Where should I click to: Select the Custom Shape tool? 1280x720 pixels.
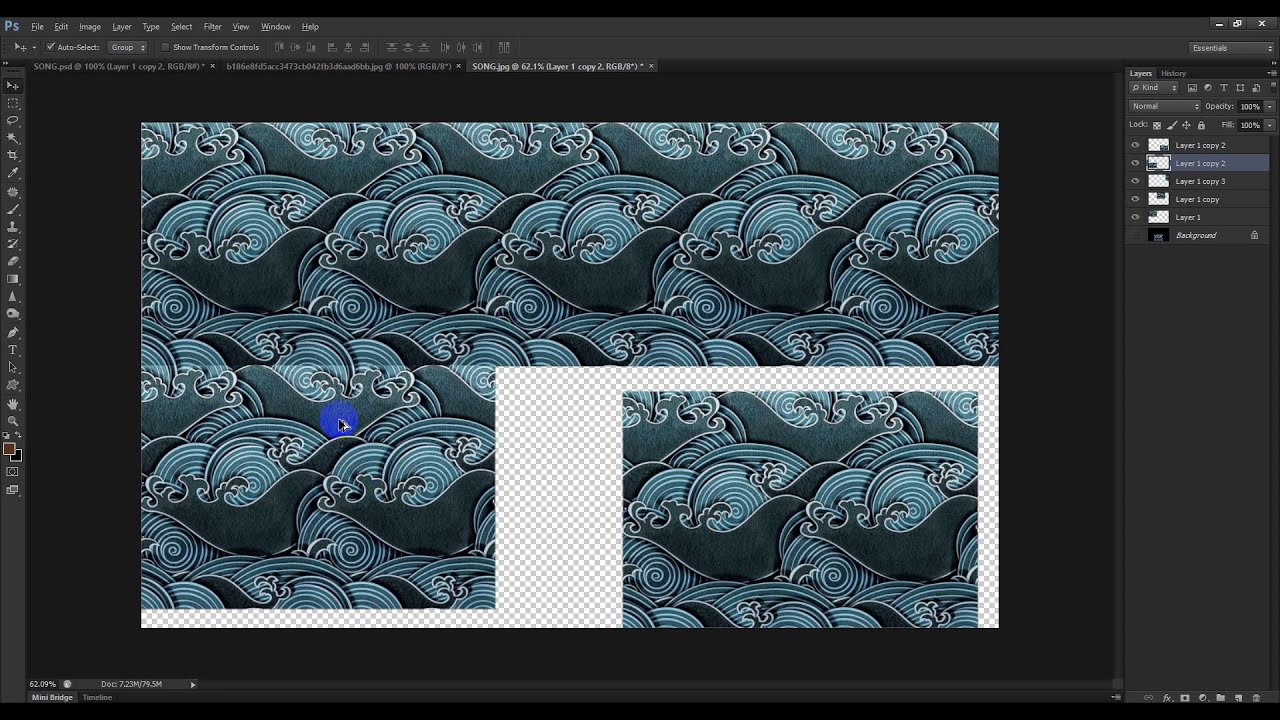click(x=13, y=385)
